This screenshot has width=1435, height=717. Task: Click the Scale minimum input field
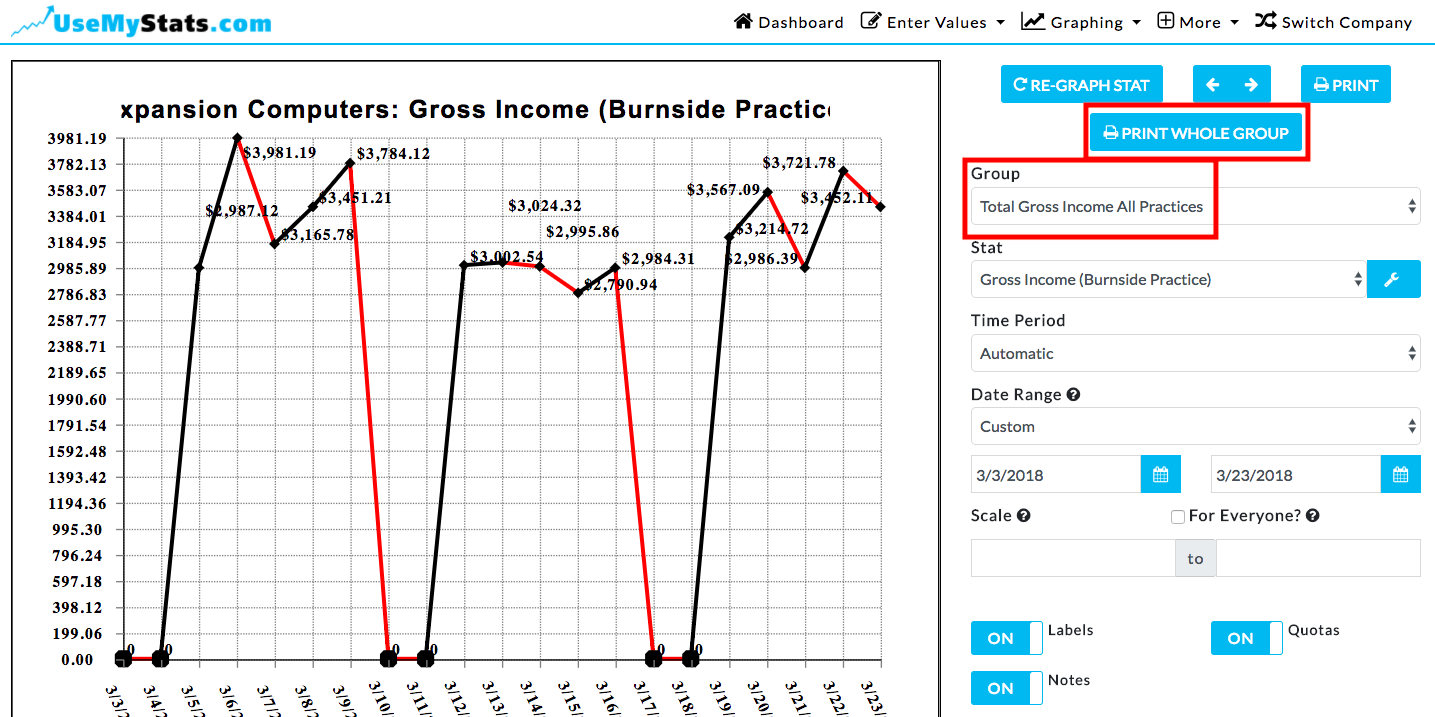coord(1073,558)
